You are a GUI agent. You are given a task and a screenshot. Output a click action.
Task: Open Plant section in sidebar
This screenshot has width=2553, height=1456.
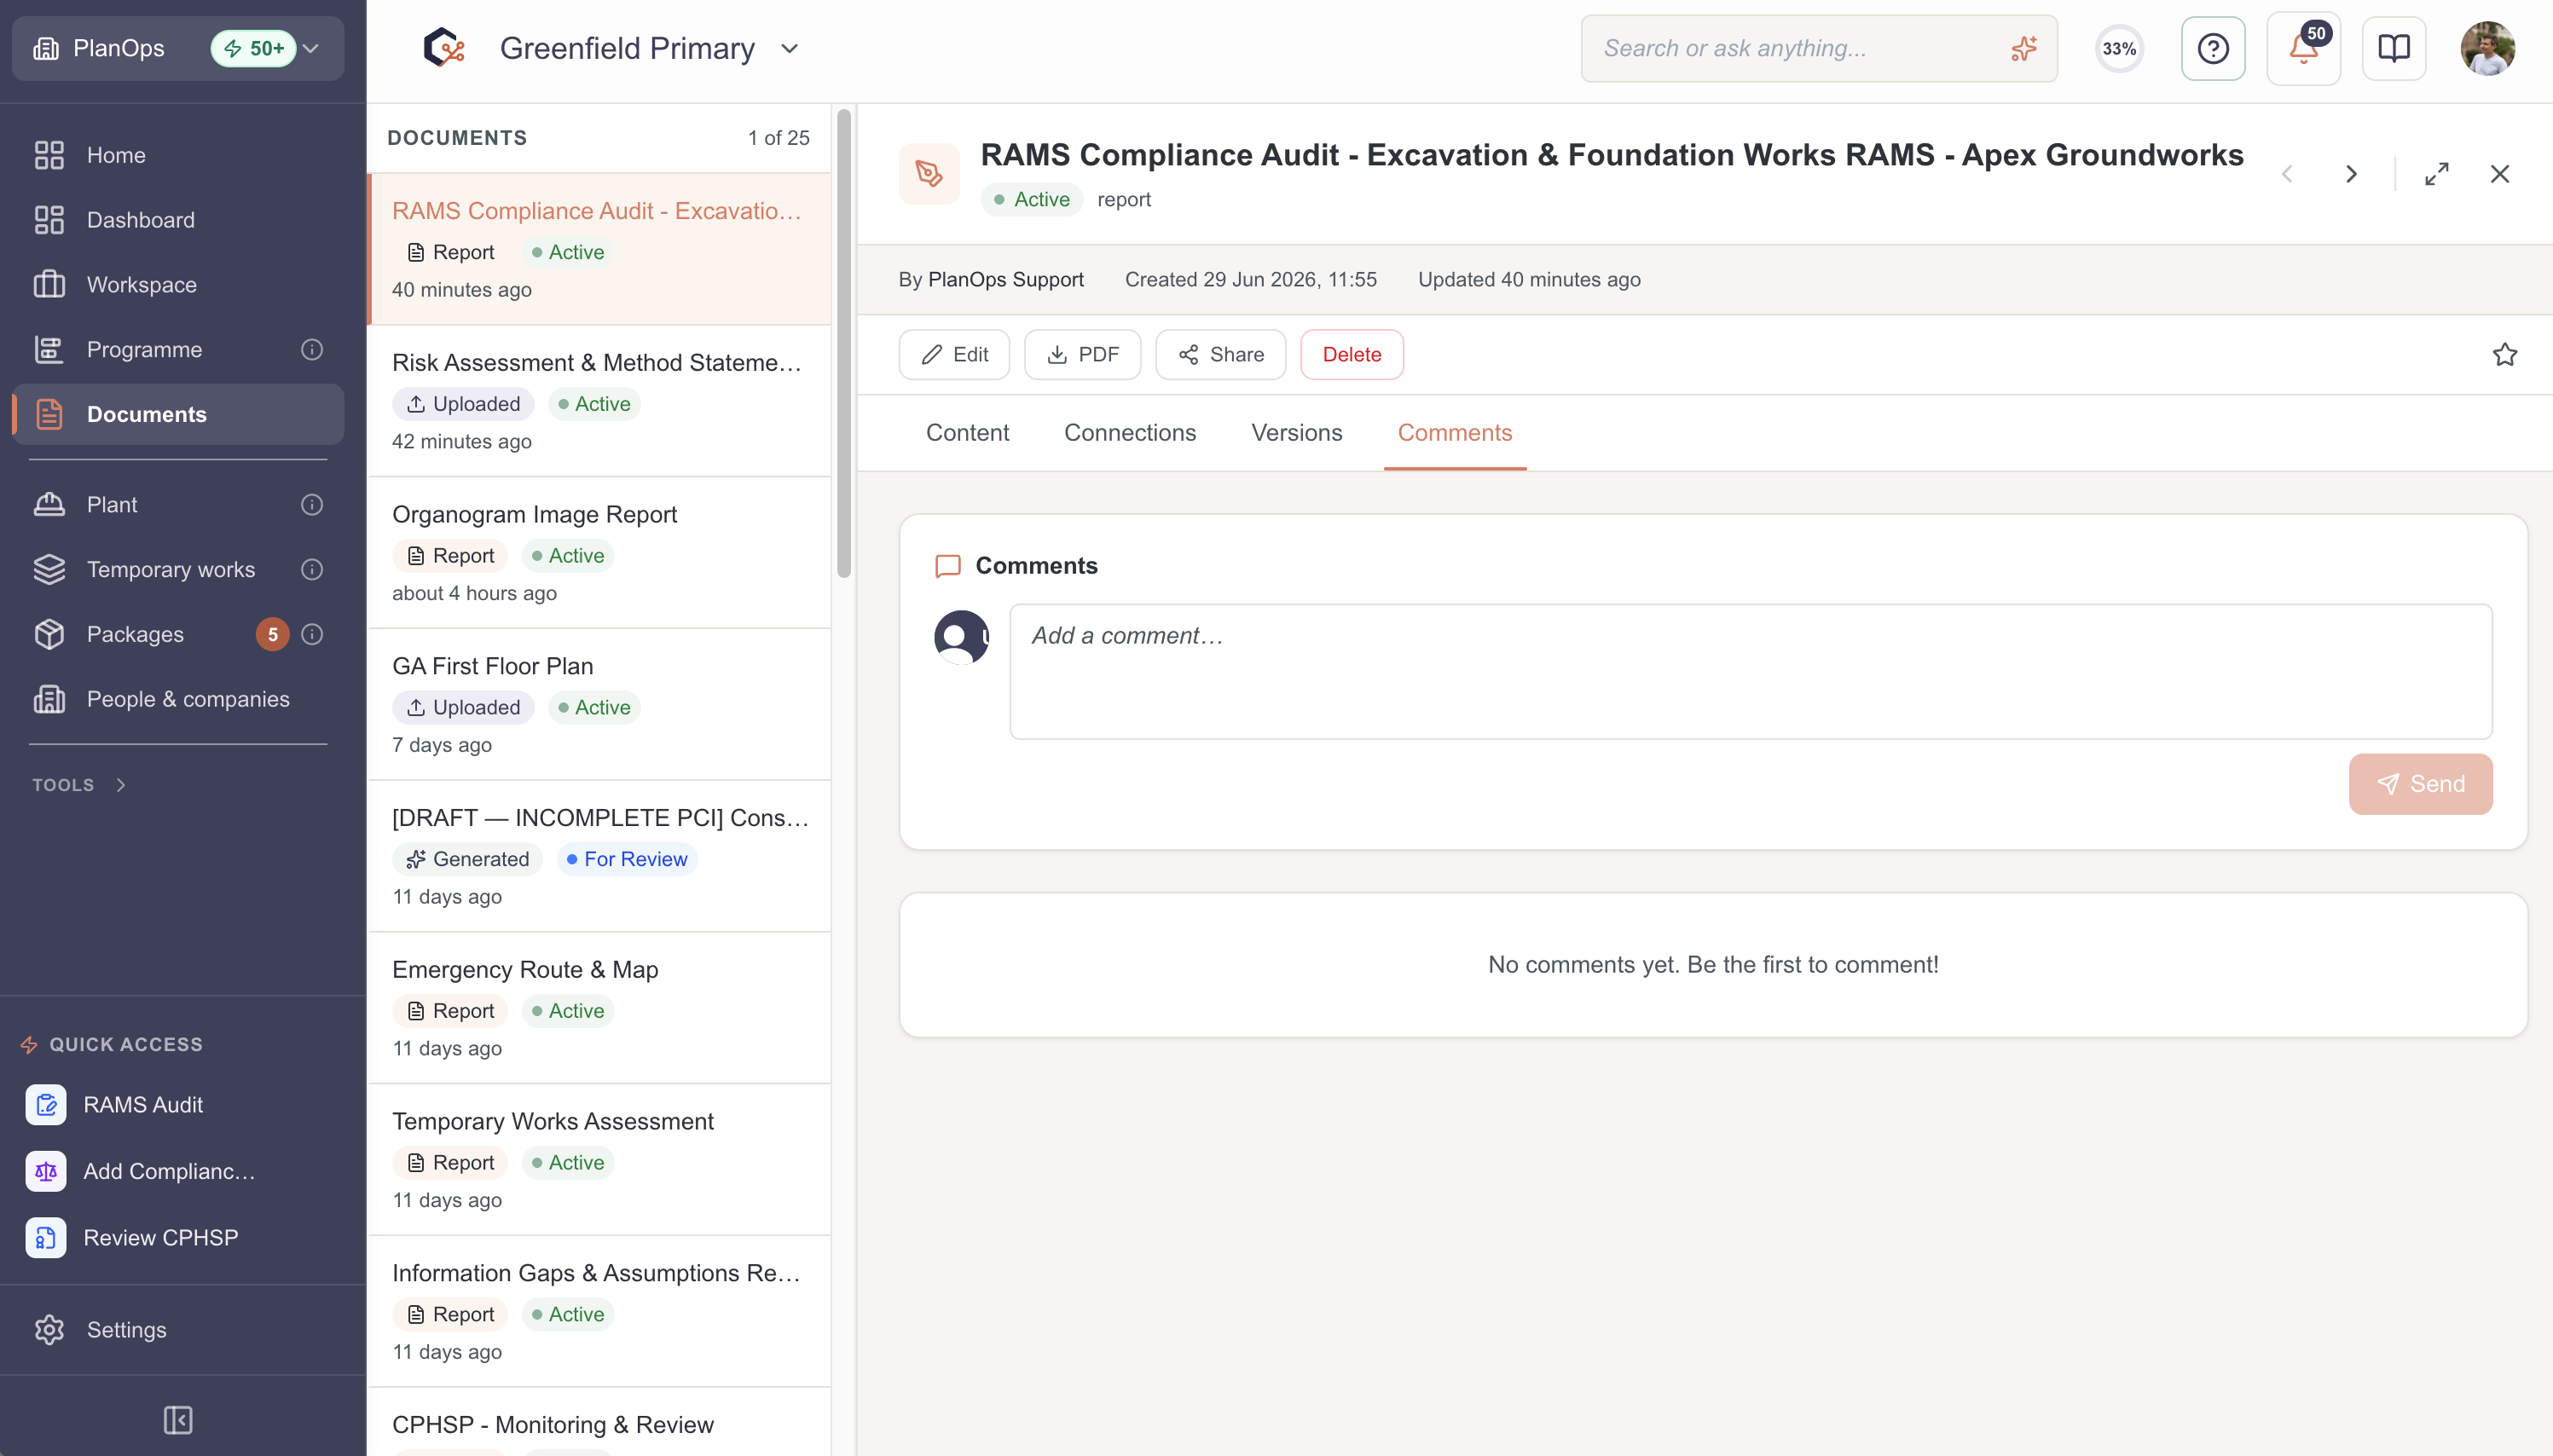pyautogui.click(x=178, y=505)
